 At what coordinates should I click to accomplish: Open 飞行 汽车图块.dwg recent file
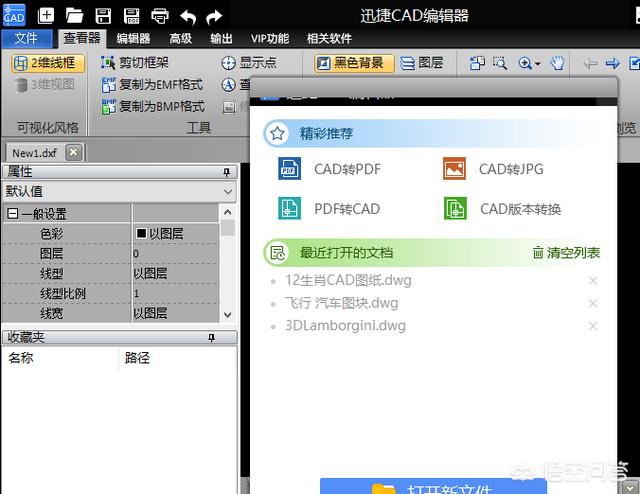click(x=342, y=303)
